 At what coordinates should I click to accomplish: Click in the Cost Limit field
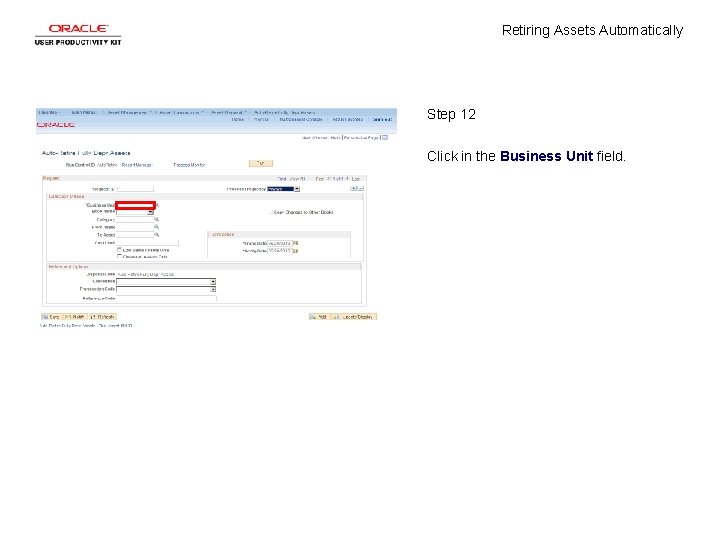tap(147, 242)
